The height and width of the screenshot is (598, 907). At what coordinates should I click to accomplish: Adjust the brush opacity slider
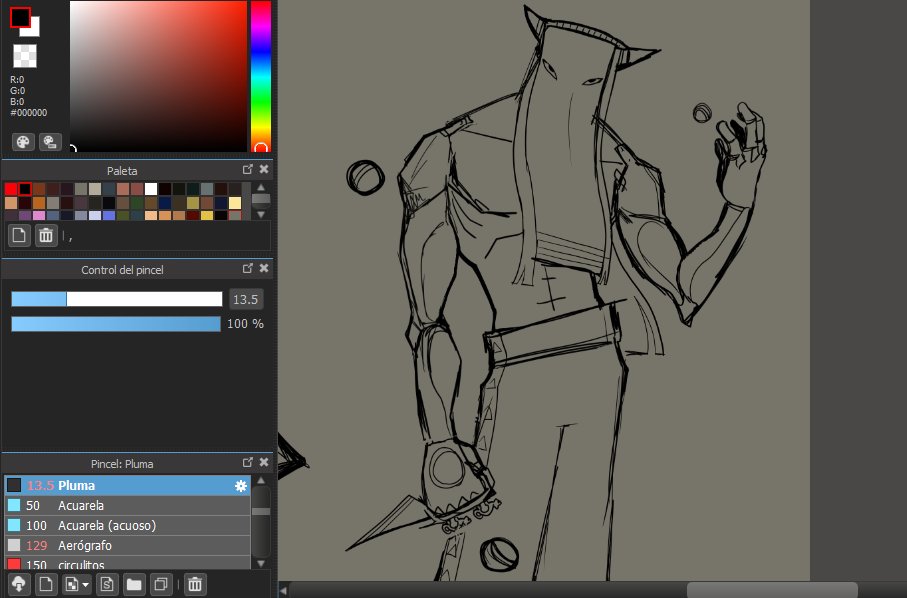pos(116,324)
